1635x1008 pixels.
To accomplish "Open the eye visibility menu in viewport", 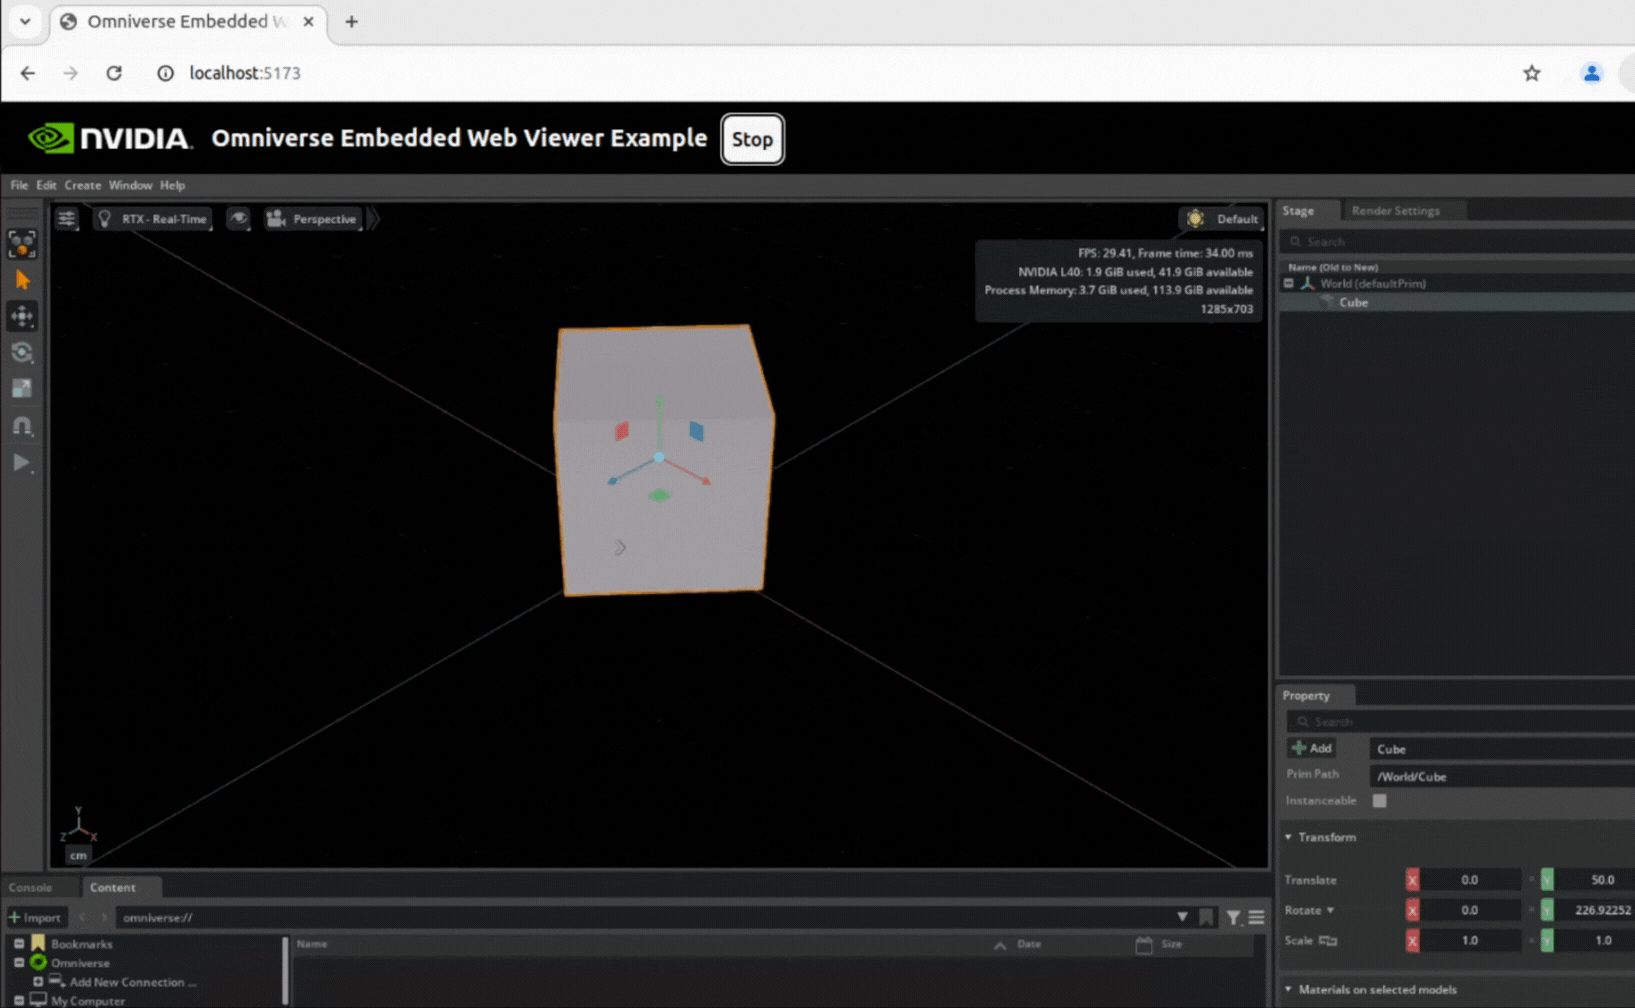I will [x=238, y=219].
